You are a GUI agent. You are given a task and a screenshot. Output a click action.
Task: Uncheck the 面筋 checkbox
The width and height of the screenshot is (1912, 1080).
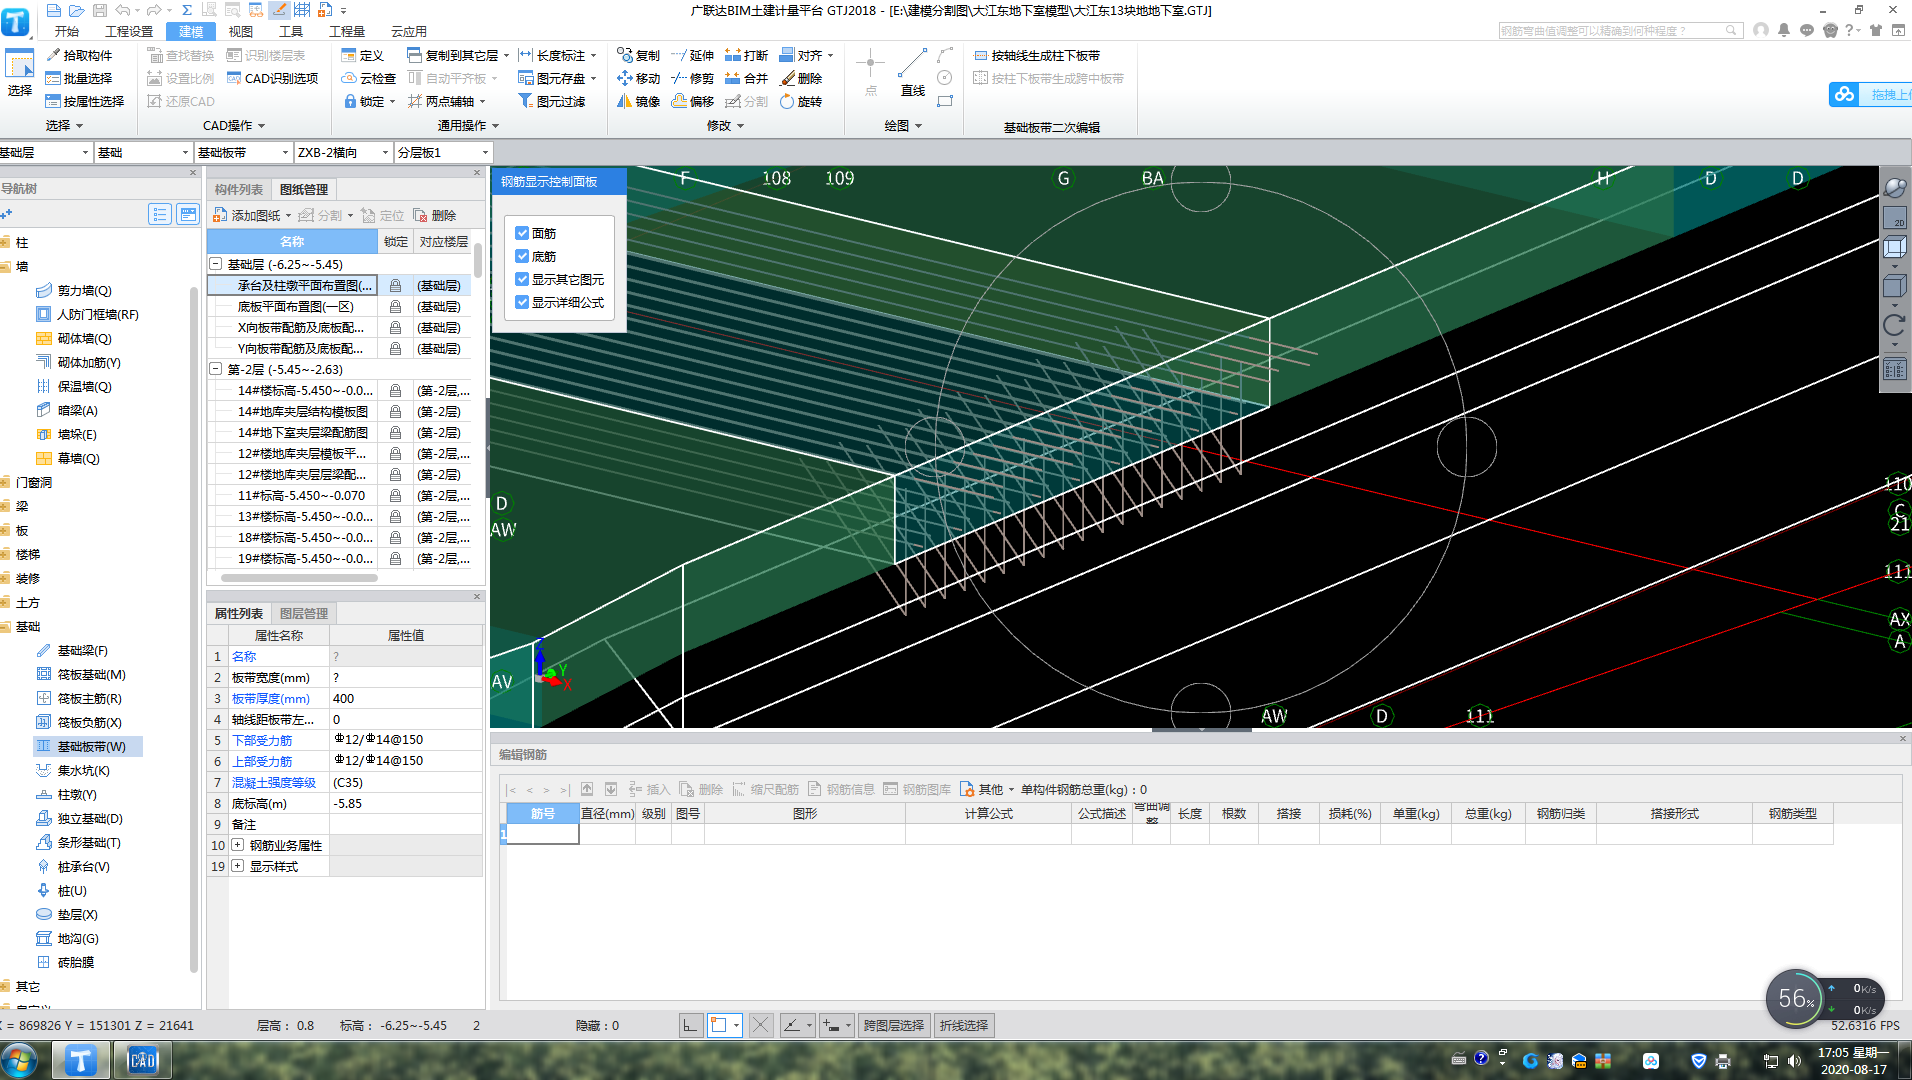coord(522,233)
